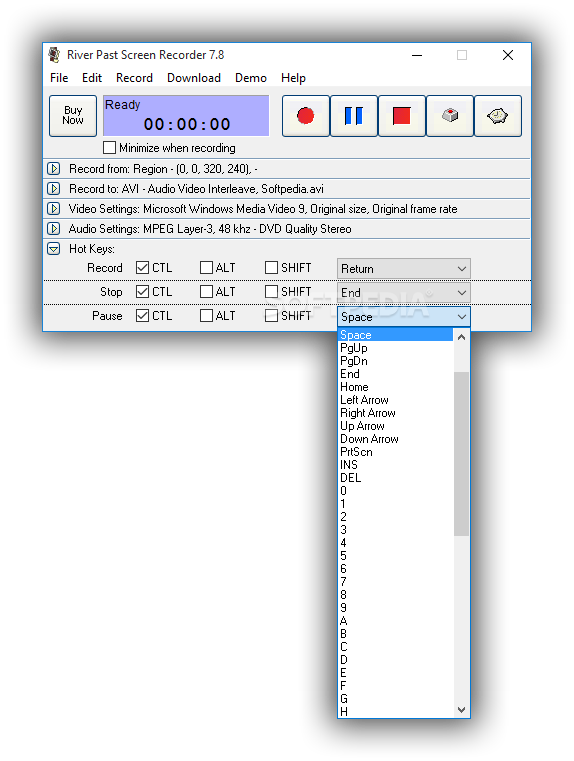The image size is (574, 761).
Task: Collapse the Hot Keys section
Action: pyautogui.click(x=53, y=249)
